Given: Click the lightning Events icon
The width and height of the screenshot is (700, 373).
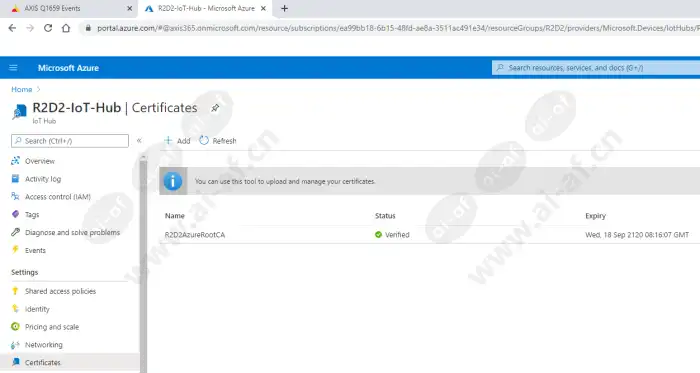Looking at the screenshot, I should coord(16,249).
